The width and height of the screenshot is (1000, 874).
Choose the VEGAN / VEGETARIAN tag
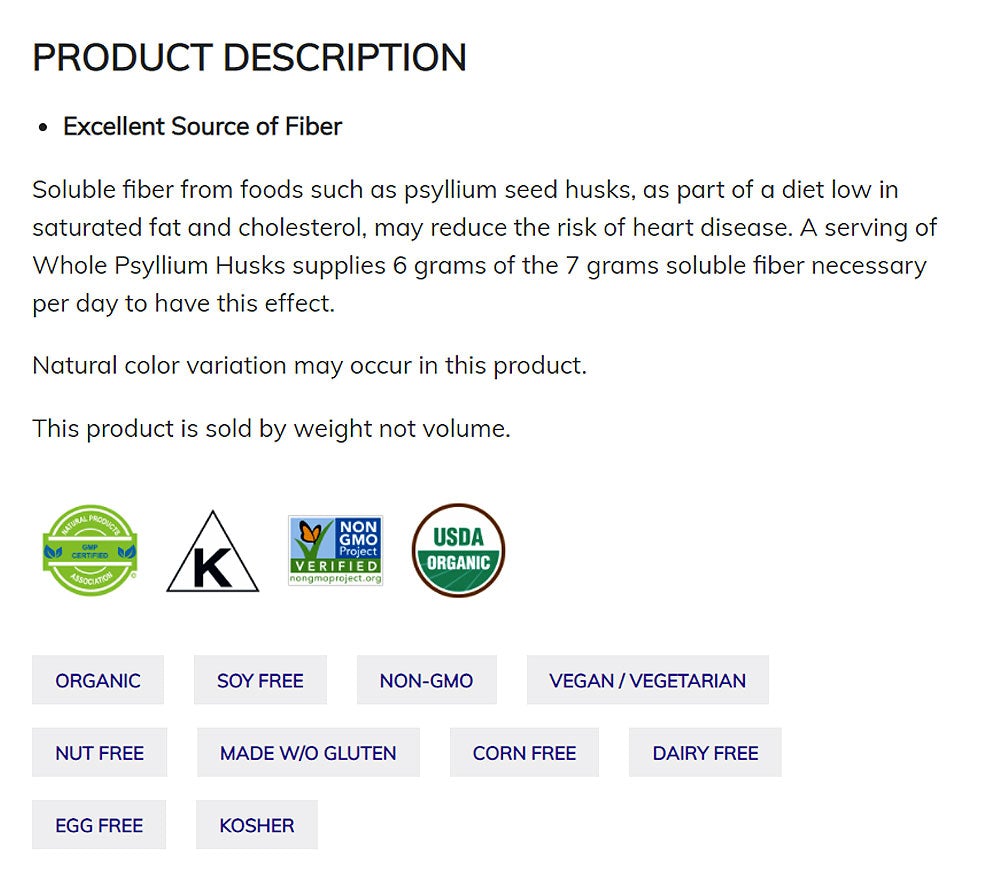click(647, 680)
